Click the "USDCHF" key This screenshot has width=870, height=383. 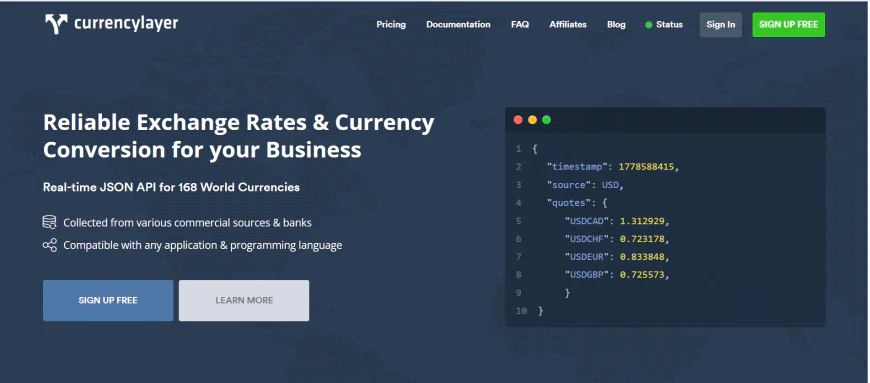click(x=588, y=239)
